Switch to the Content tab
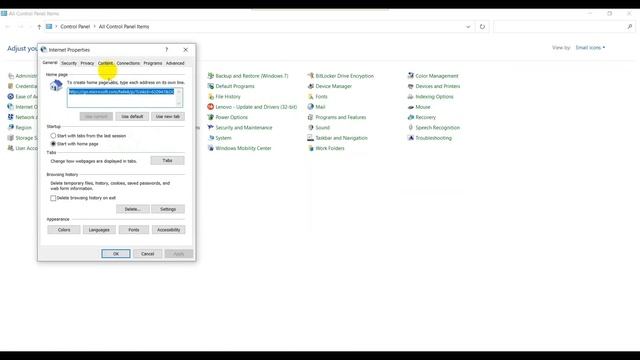 105,63
